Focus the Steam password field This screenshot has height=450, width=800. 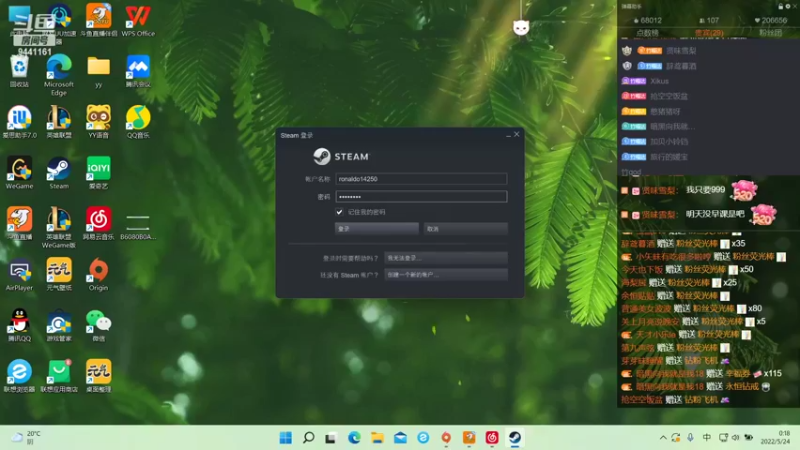point(421,196)
